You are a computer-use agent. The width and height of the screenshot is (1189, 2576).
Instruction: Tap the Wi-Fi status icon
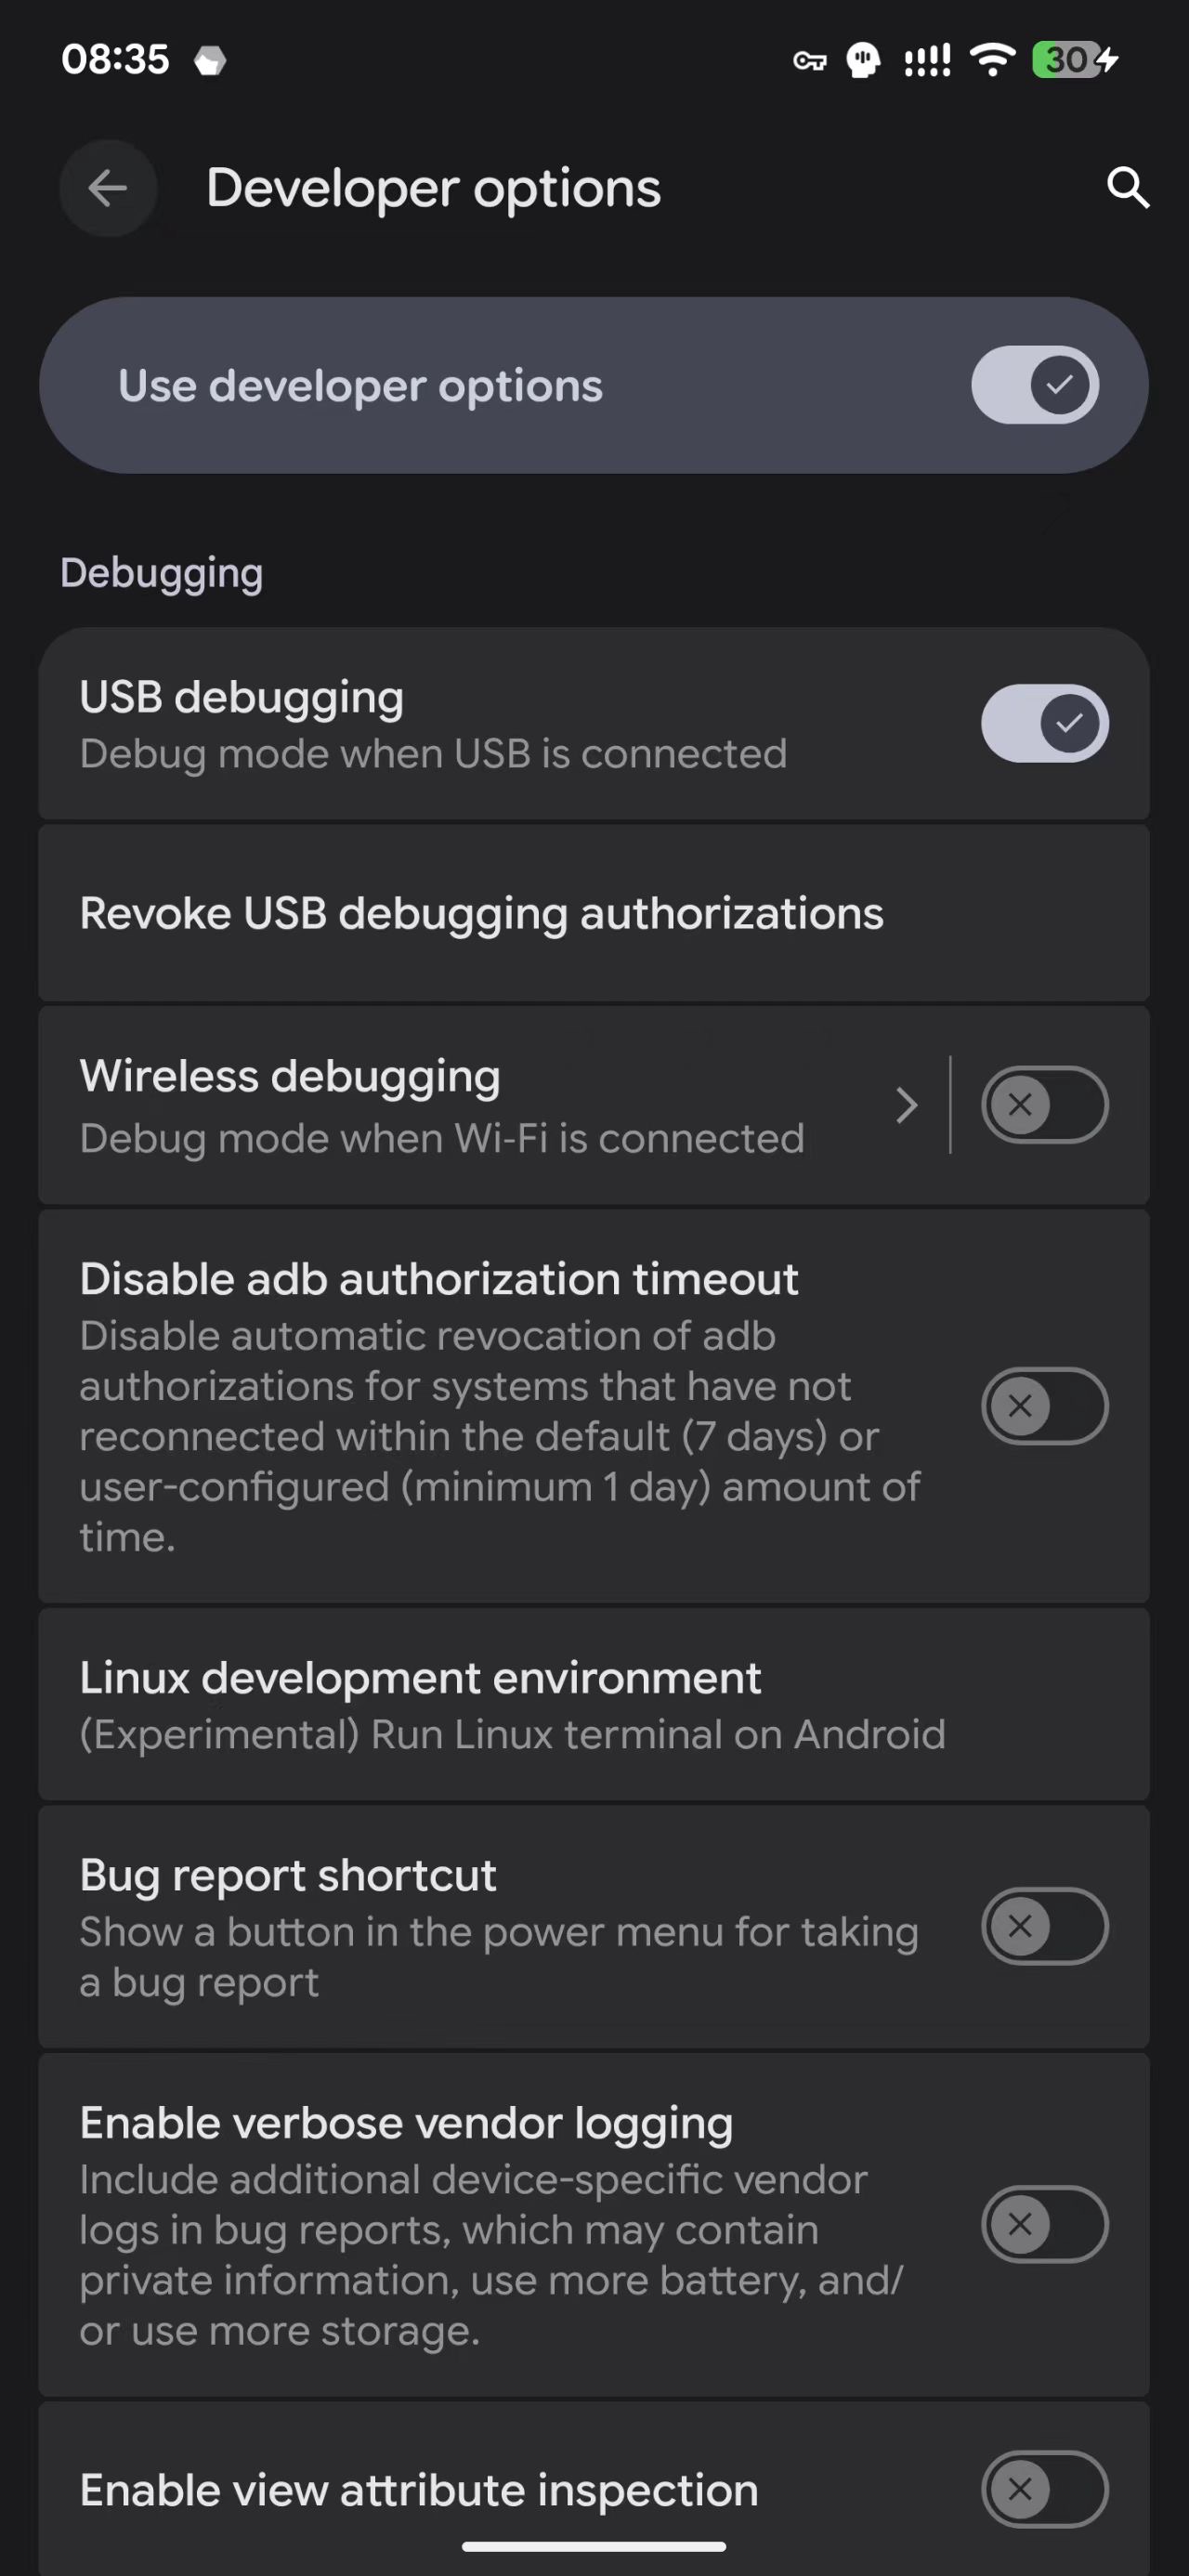pos(992,60)
